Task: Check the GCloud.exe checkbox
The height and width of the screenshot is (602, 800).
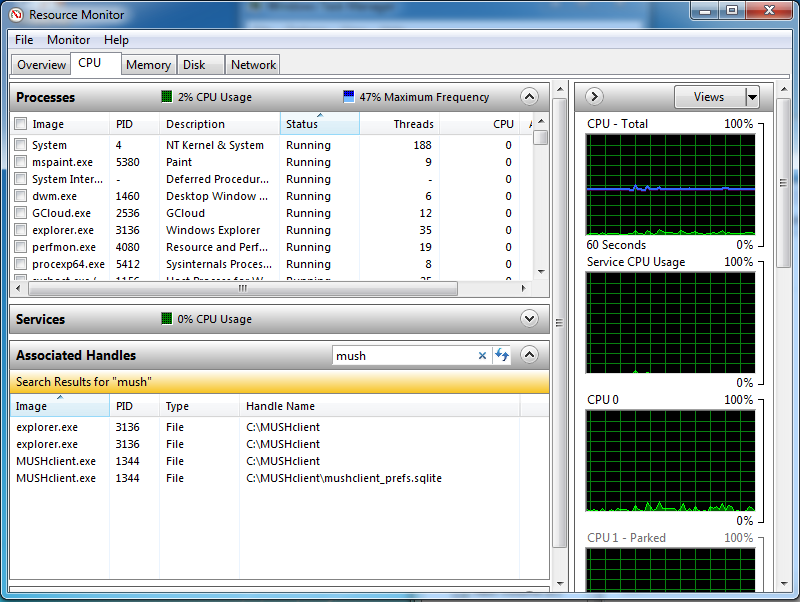Action: [x=21, y=213]
